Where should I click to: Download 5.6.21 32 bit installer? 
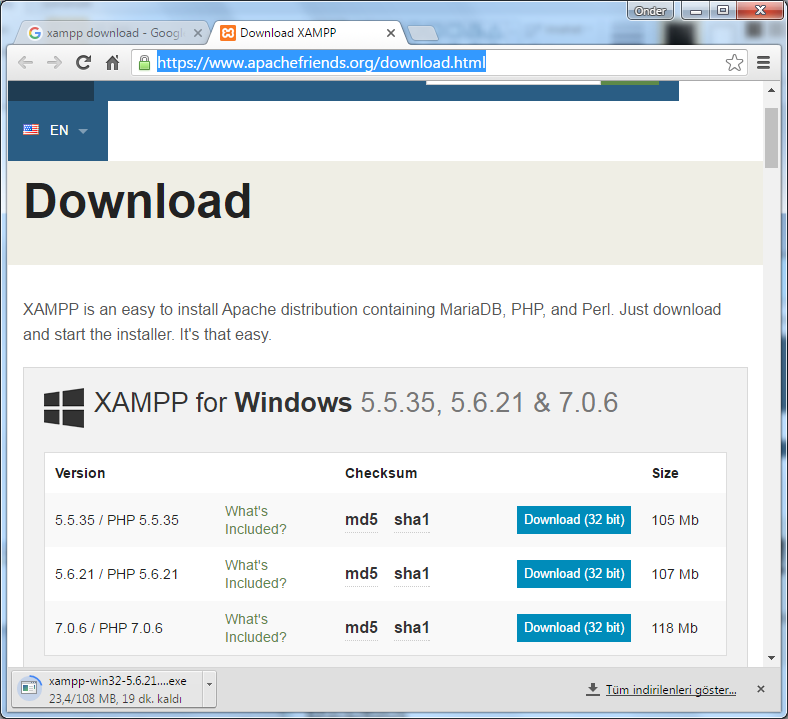[x=574, y=574]
